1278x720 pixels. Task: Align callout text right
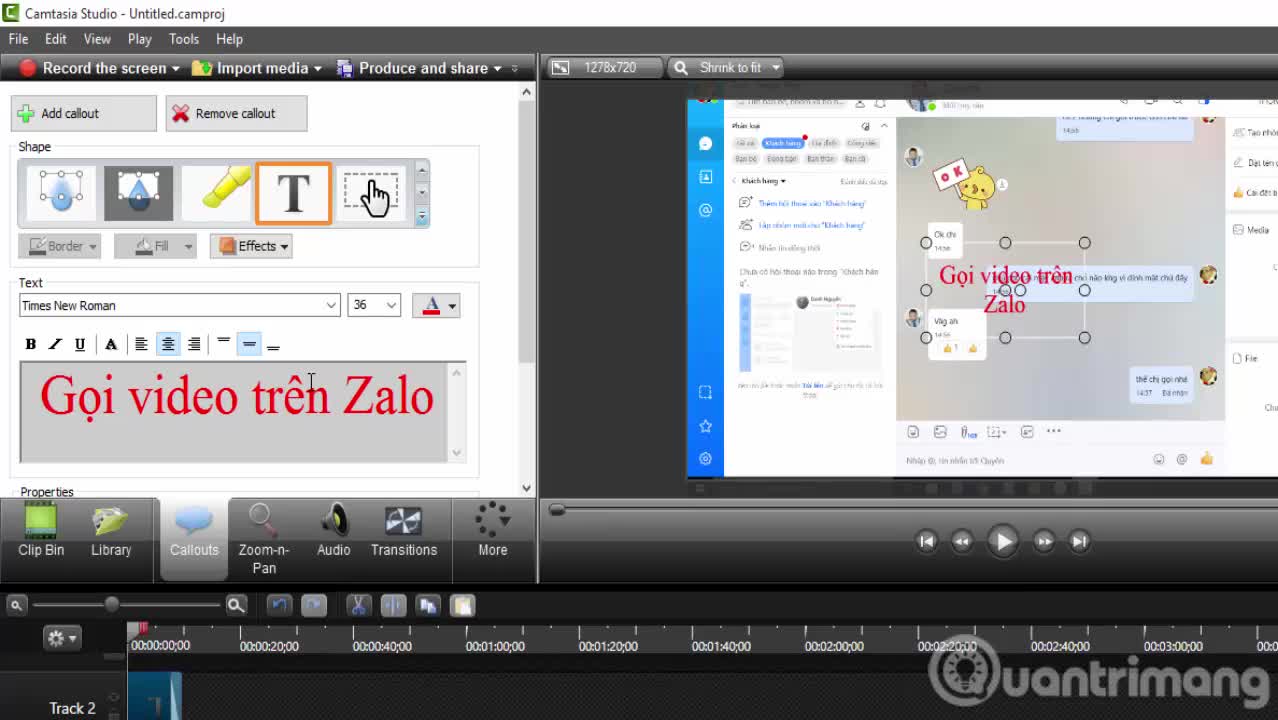coord(194,344)
